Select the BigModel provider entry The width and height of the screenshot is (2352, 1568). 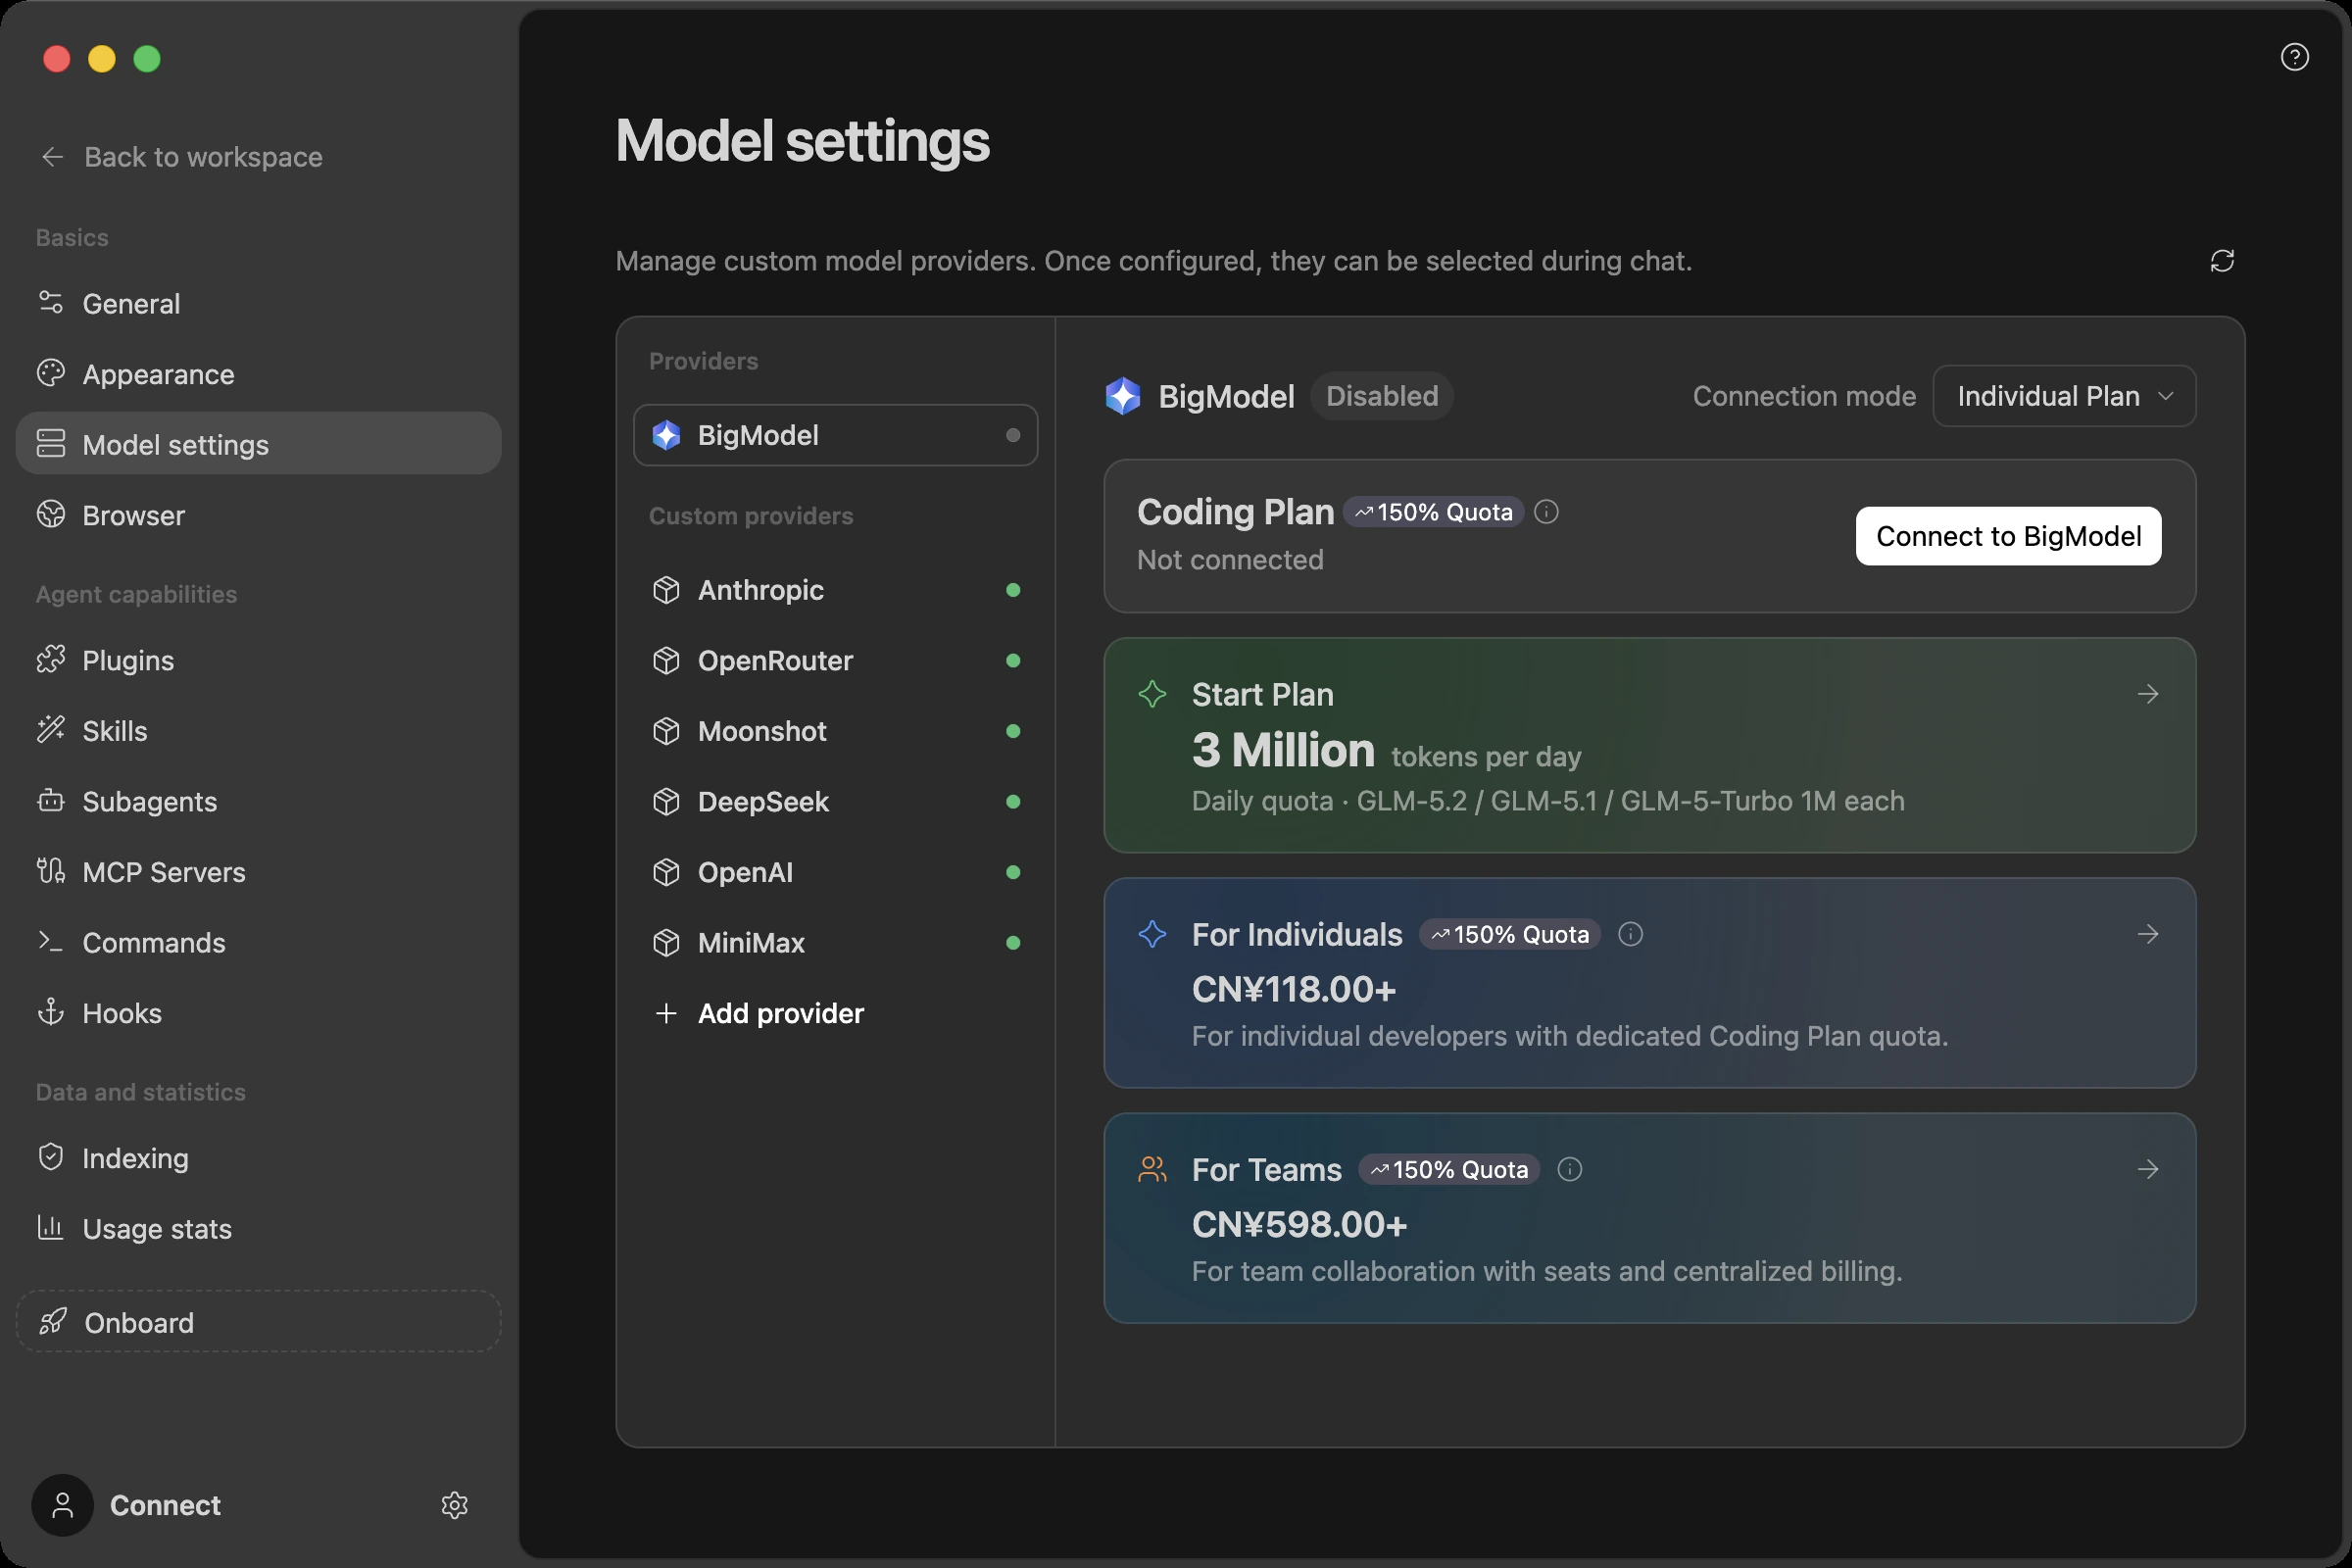click(835, 435)
